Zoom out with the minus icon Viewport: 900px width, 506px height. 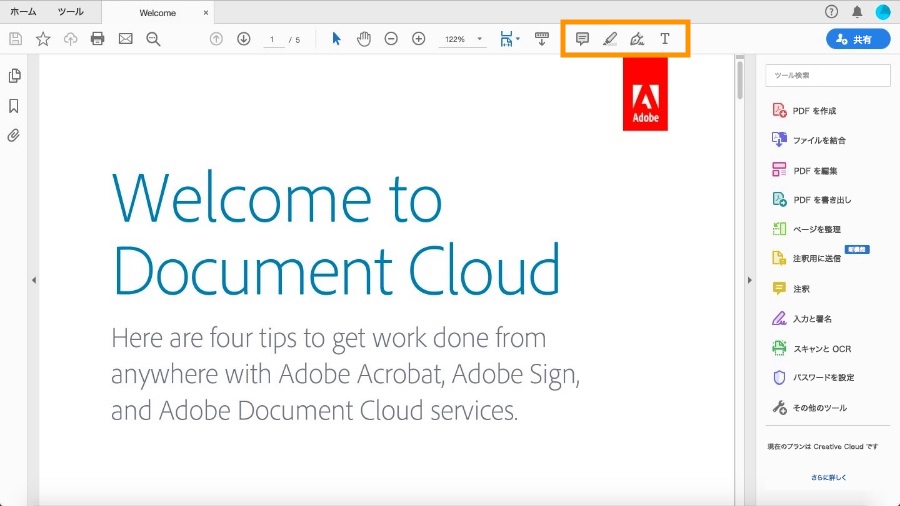(391, 39)
